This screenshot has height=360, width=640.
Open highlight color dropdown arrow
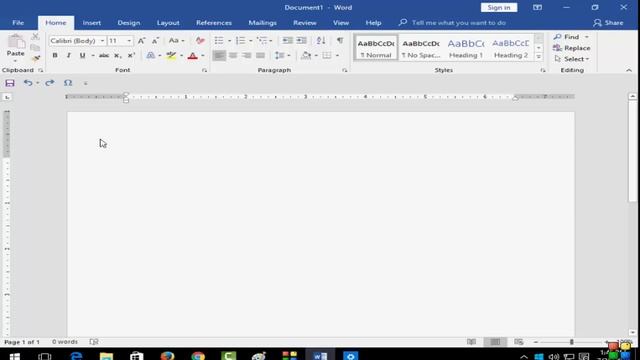click(182, 56)
